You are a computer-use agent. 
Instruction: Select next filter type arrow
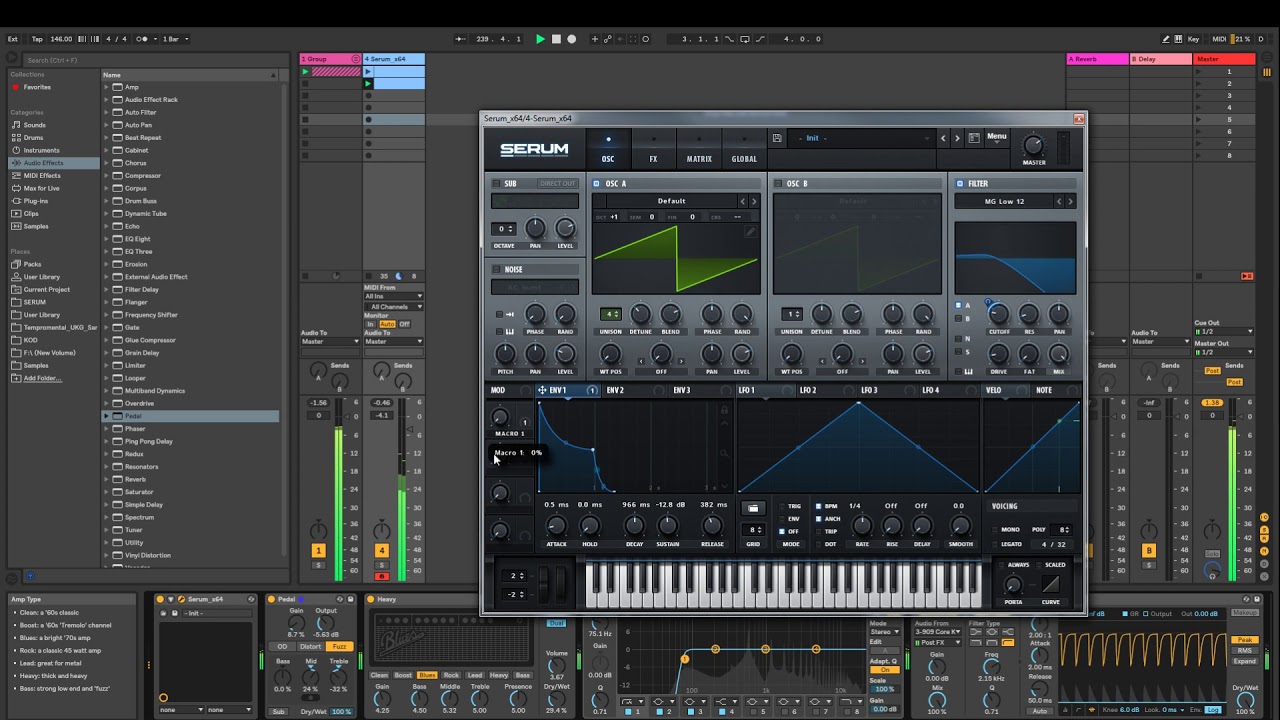pyautogui.click(x=1070, y=201)
